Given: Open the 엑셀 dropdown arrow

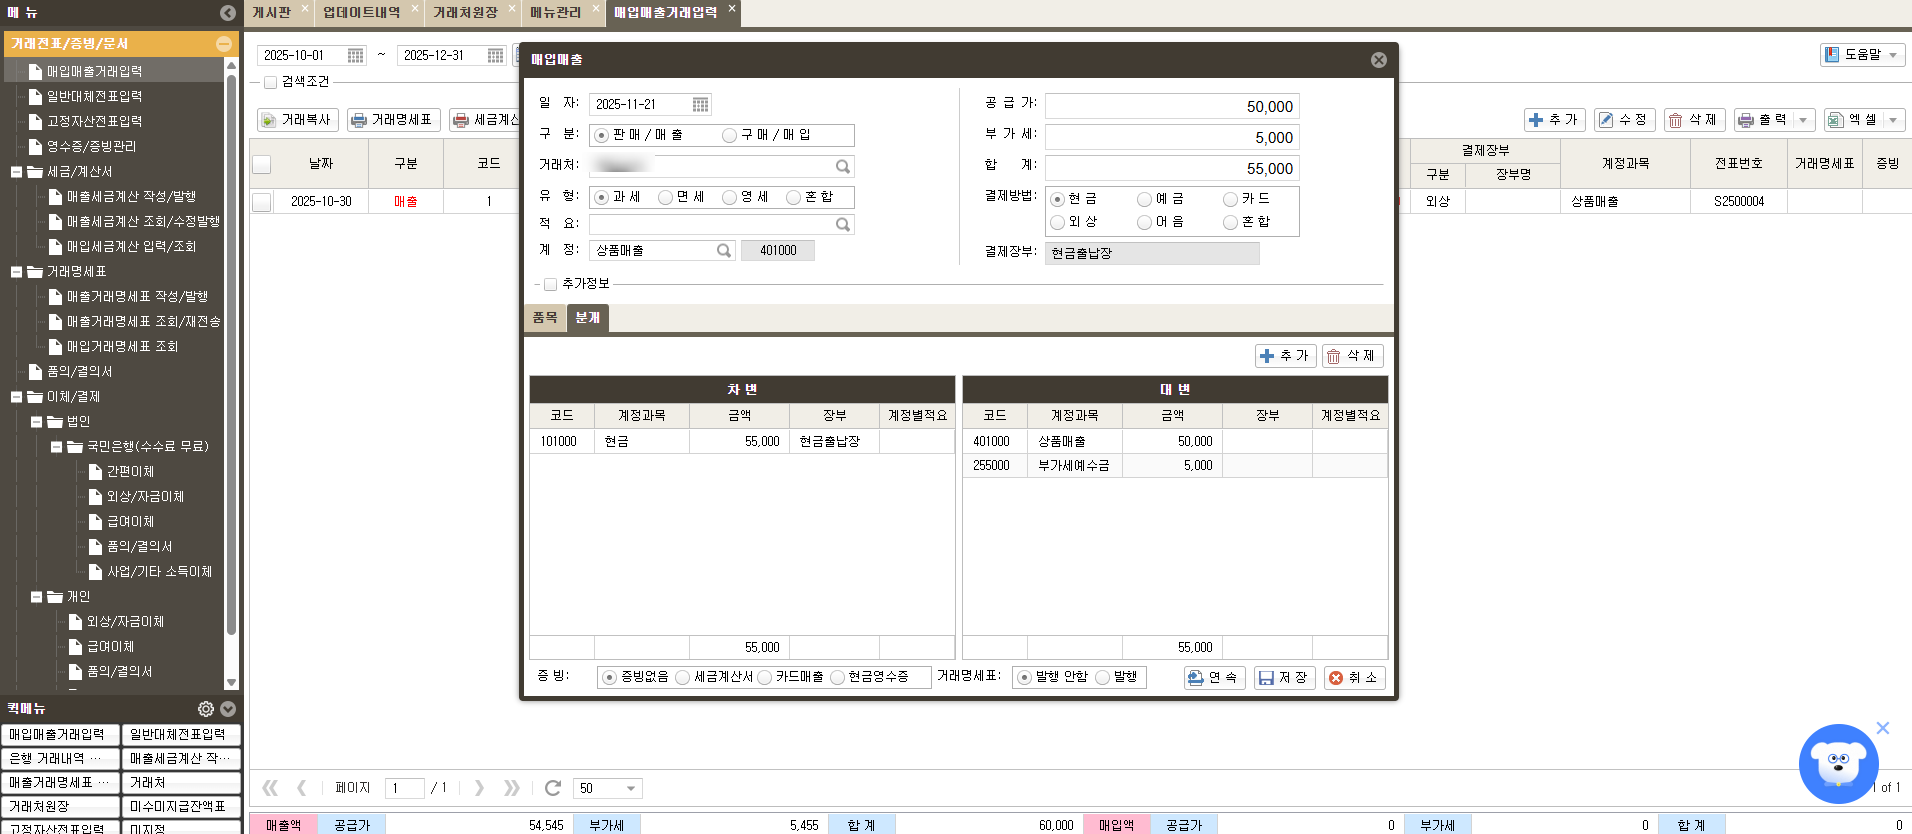Looking at the screenshot, I should [1892, 120].
